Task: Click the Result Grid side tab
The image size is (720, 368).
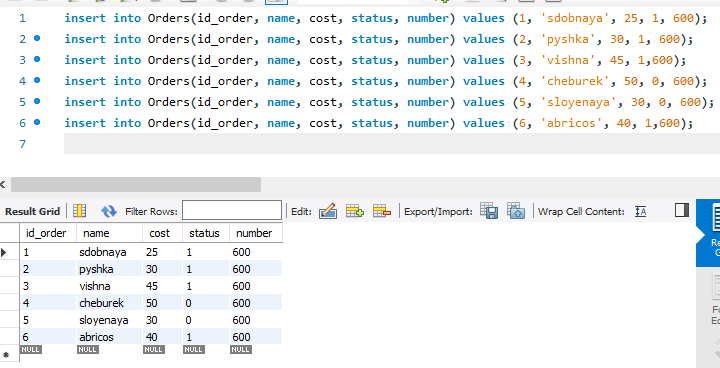Action: (709, 233)
